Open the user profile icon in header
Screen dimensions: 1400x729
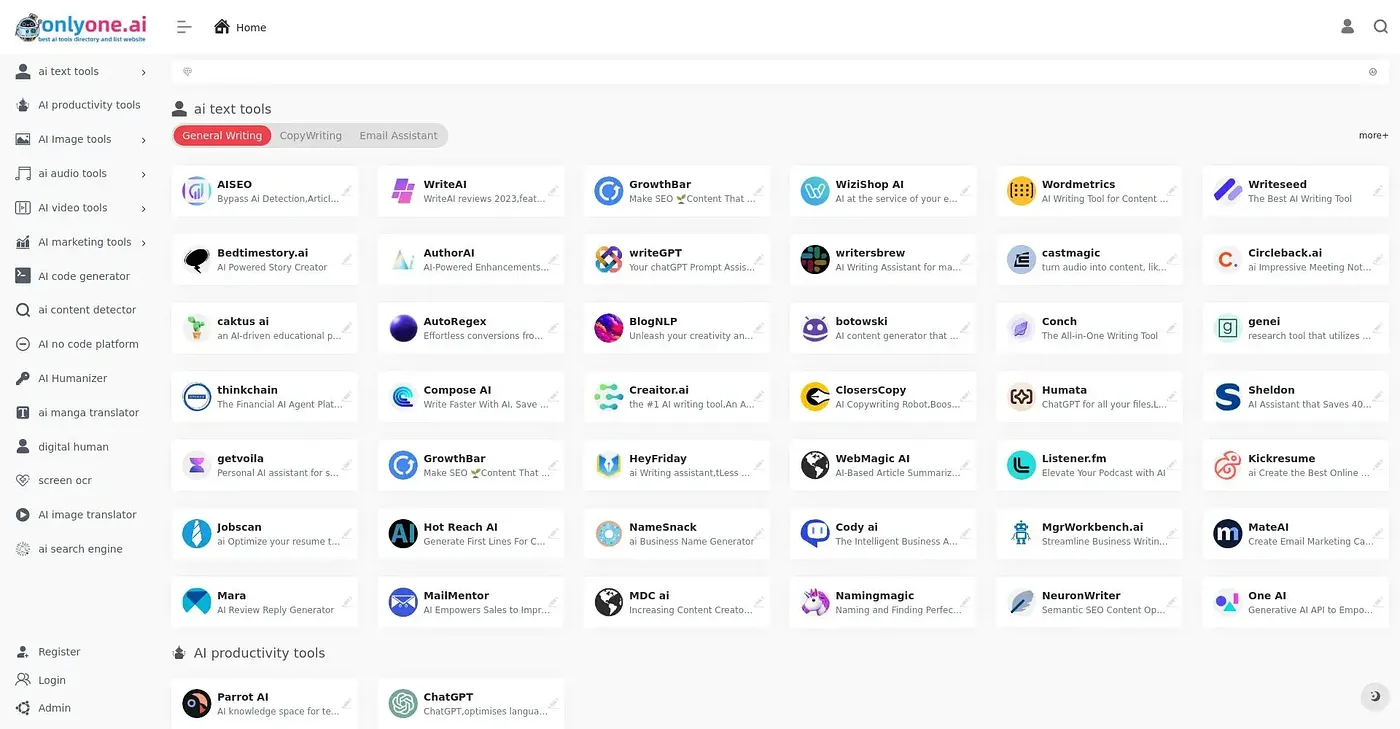click(x=1347, y=27)
